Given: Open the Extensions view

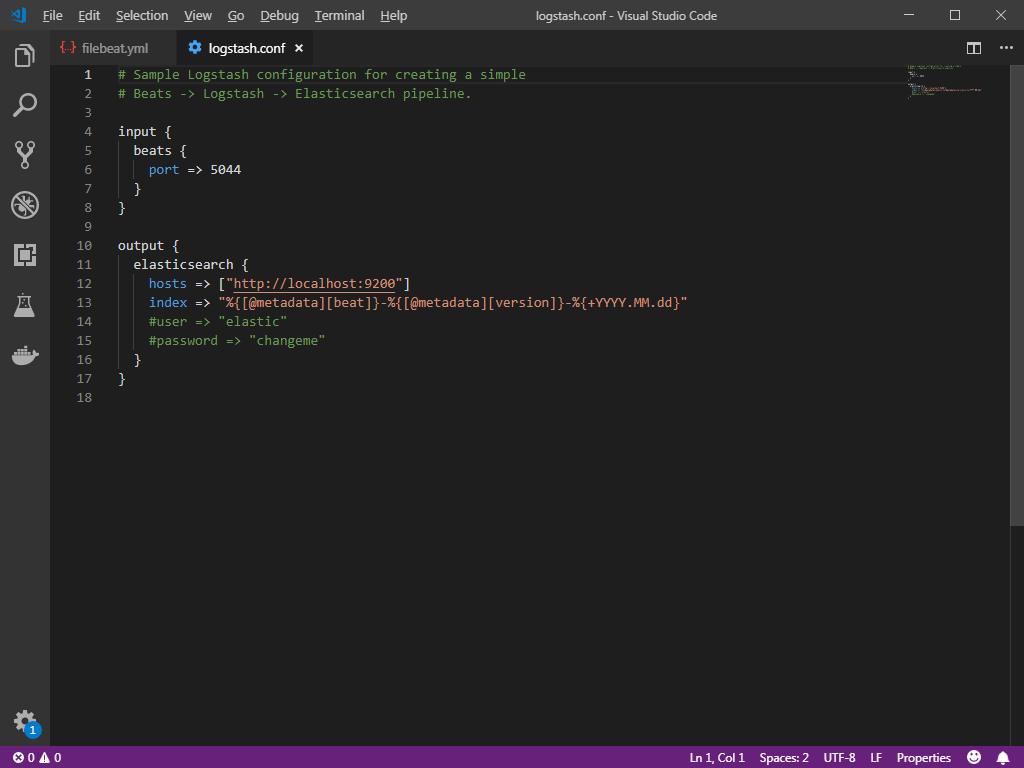Looking at the screenshot, I should [x=25, y=255].
